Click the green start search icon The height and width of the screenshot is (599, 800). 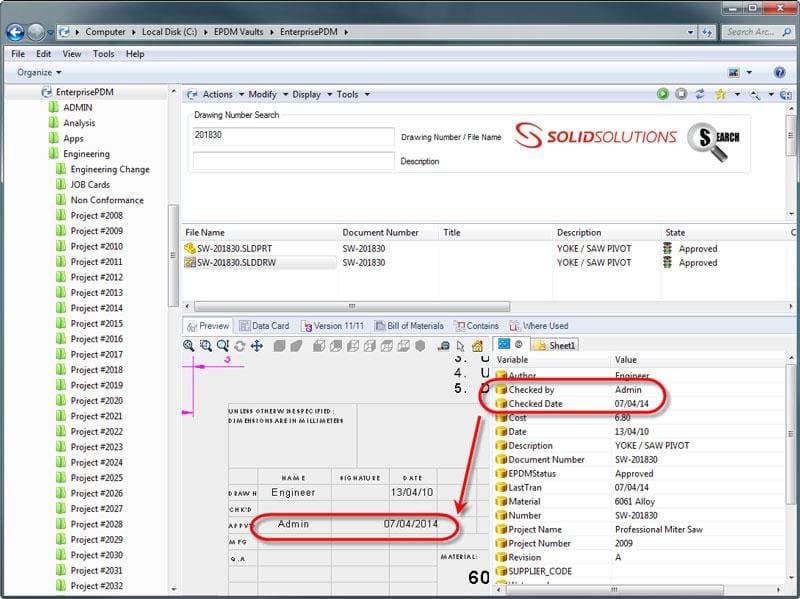pyautogui.click(x=662, y=94)
